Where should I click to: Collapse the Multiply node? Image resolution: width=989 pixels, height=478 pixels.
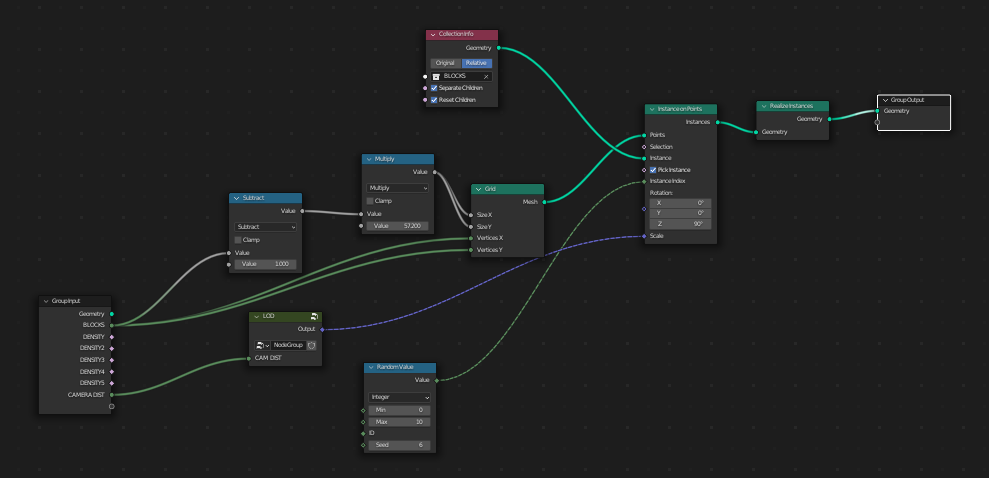(x=369, y=159)
